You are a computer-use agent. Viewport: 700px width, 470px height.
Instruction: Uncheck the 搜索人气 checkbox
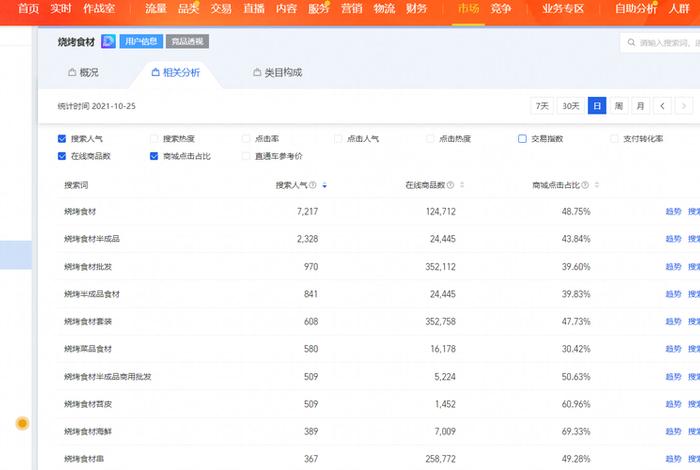[x=63, y=139]
